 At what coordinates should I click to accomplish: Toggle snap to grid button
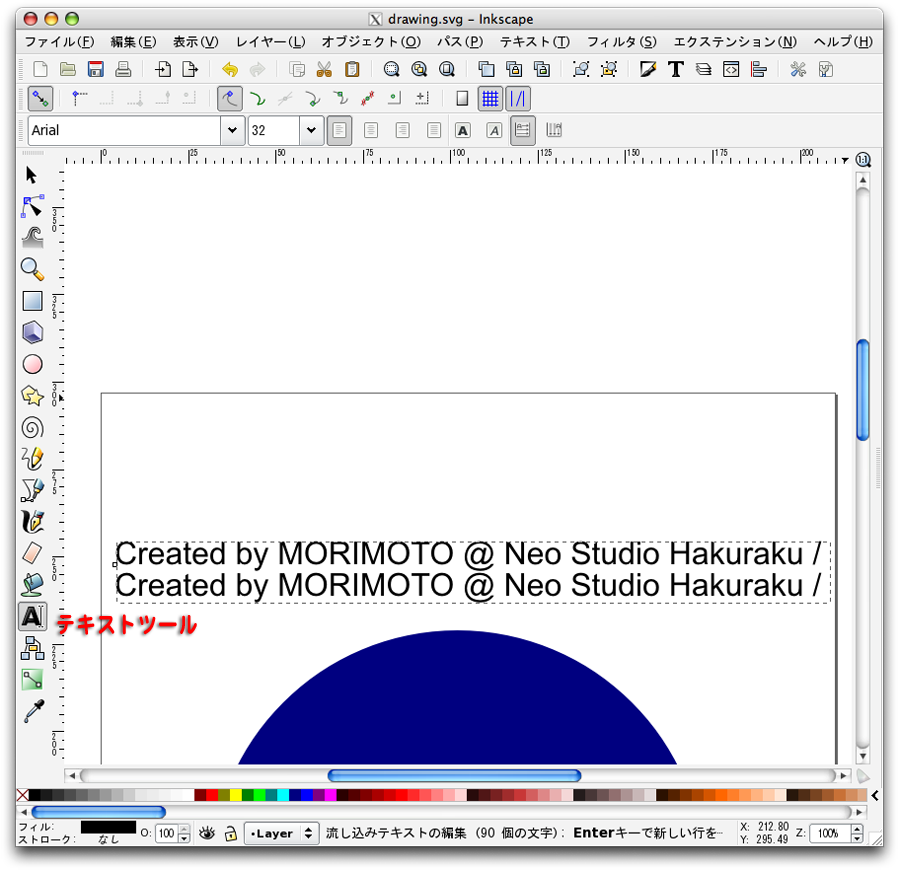pyautogui.click(x=490, y=99)
